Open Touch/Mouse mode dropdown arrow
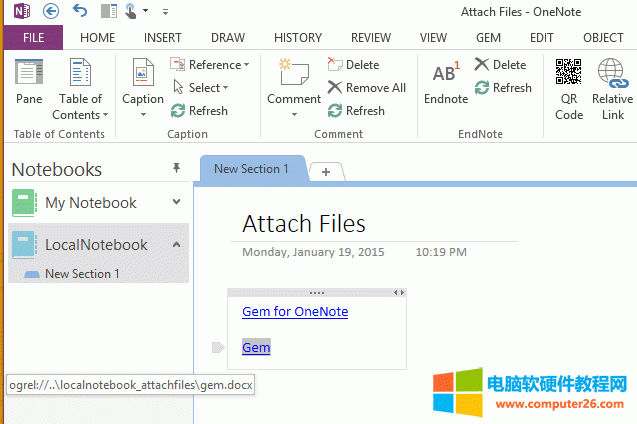This screenshot has width=637, height=424. pyautogui.click(x=145, y=11)
